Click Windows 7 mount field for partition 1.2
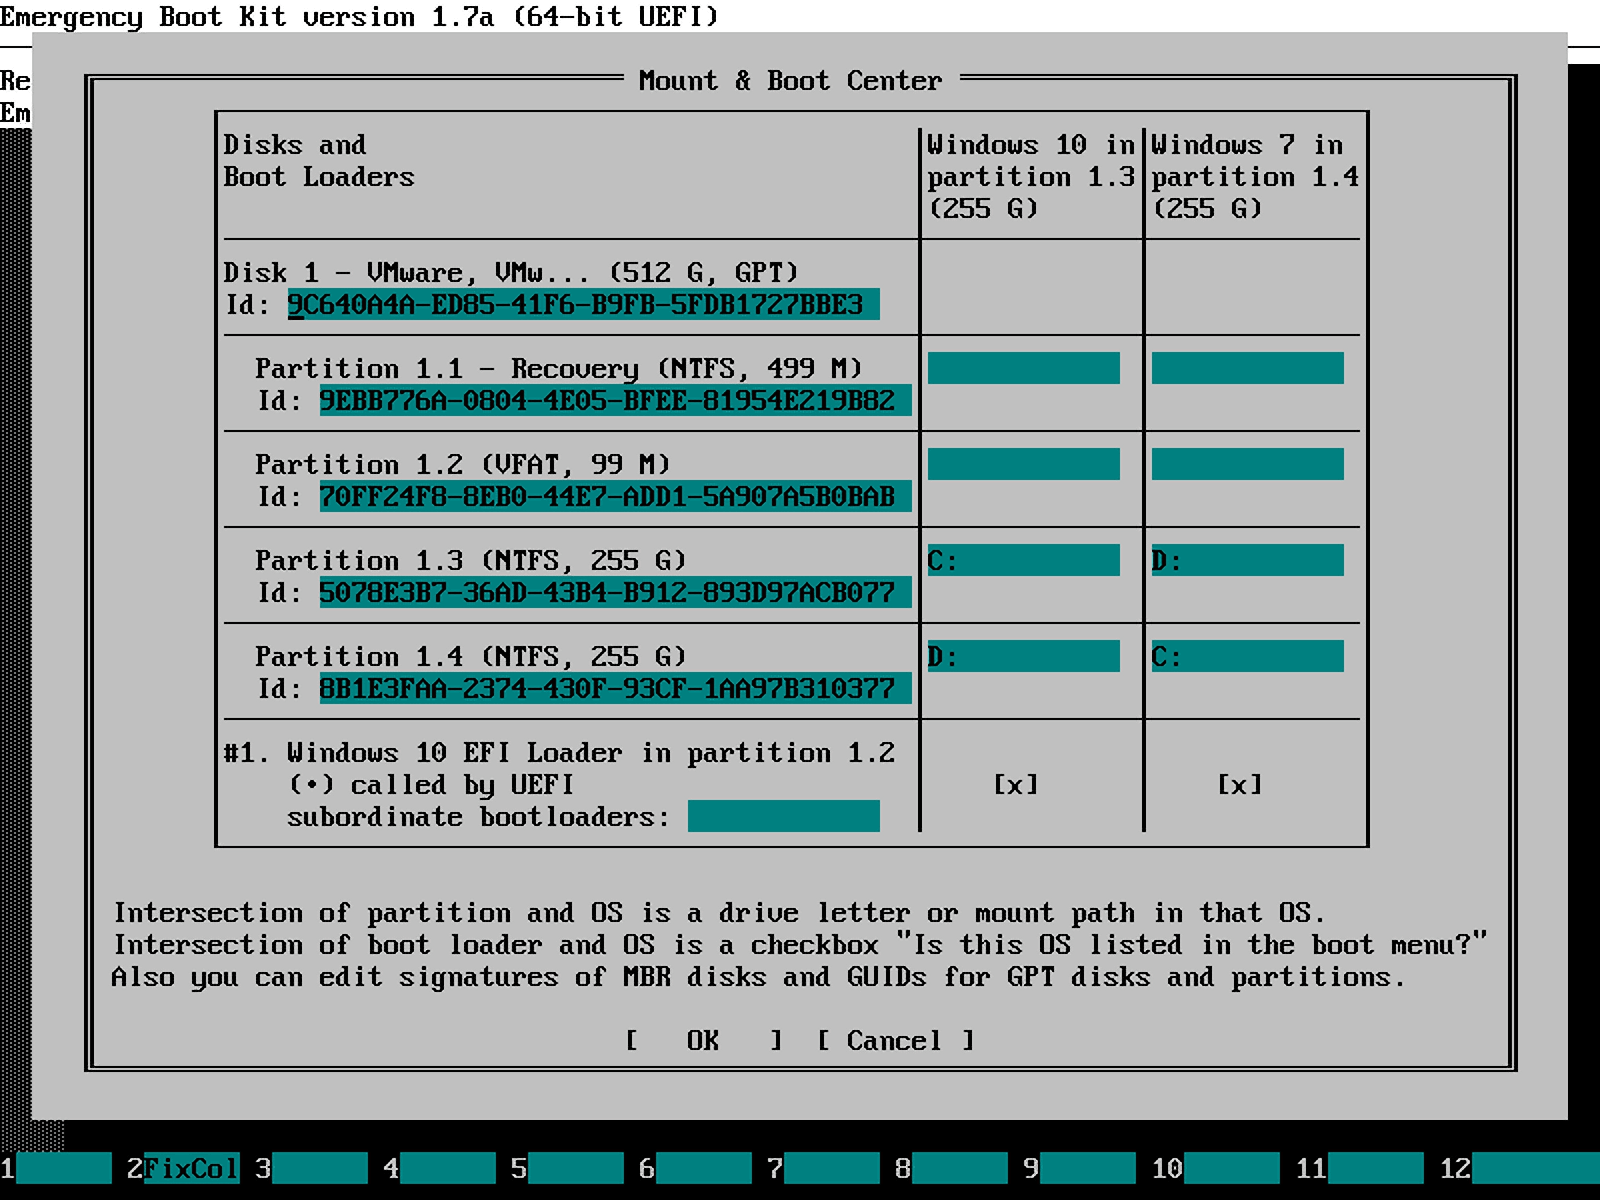 point(1247,465)
